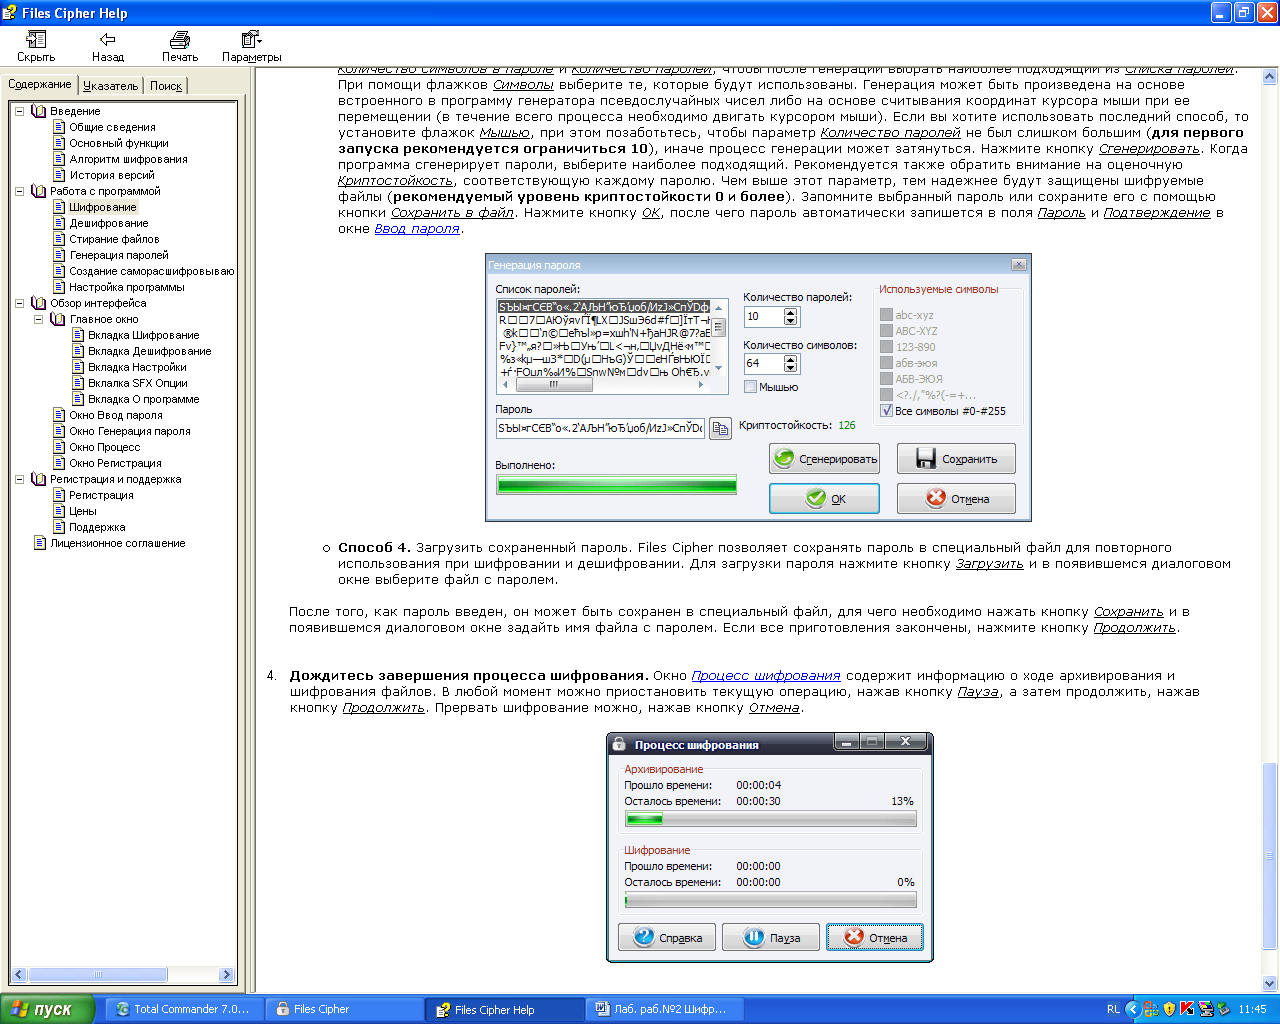The height and width of the screenshot is (1024, 1280).
Task: Click the copy password icon beside the Пароль field
Action: coord(720,428)
